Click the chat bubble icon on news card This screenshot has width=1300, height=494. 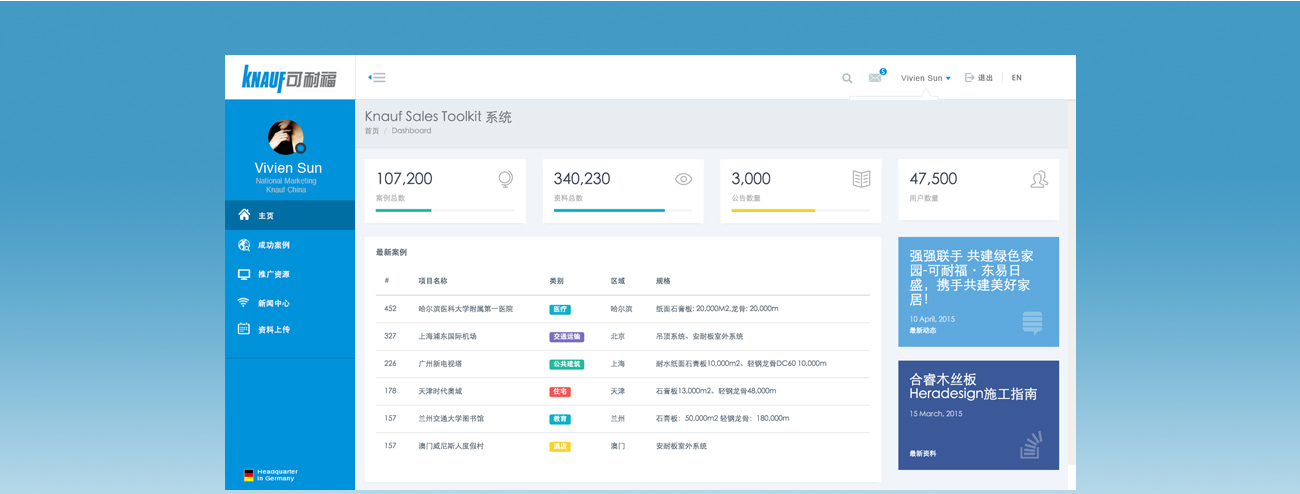(x=1032, y=323)
